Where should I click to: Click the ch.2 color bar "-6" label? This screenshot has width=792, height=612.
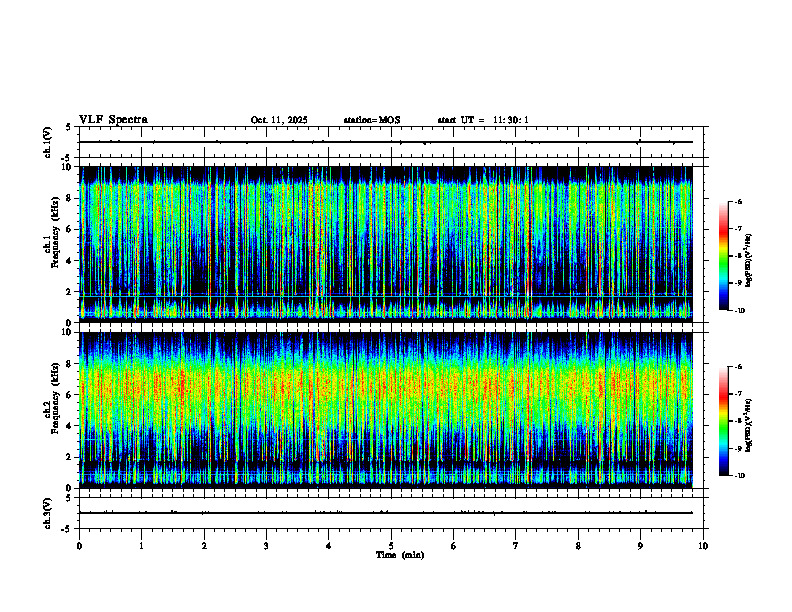(x=738, y=367)
